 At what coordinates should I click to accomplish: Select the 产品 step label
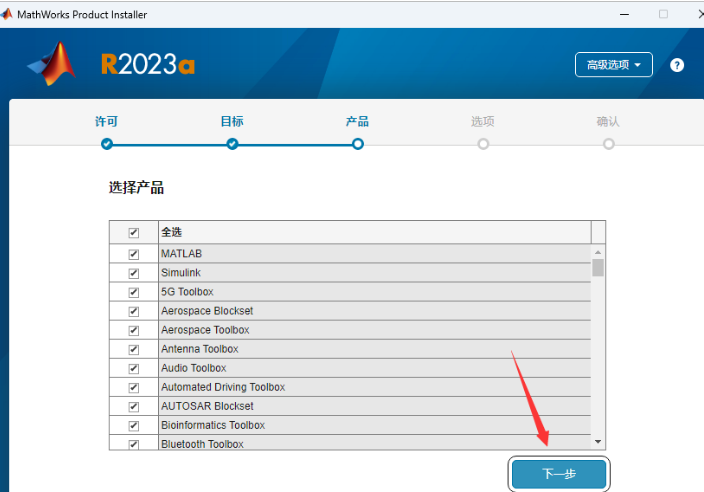pos(357,121)
